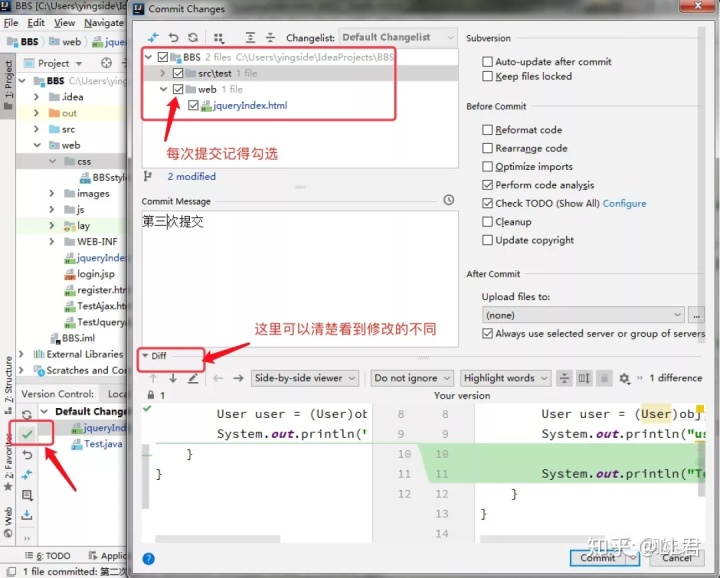The image size is (720, 578).
Task: Go to previous difference up arrow
Action: [153, 378]
